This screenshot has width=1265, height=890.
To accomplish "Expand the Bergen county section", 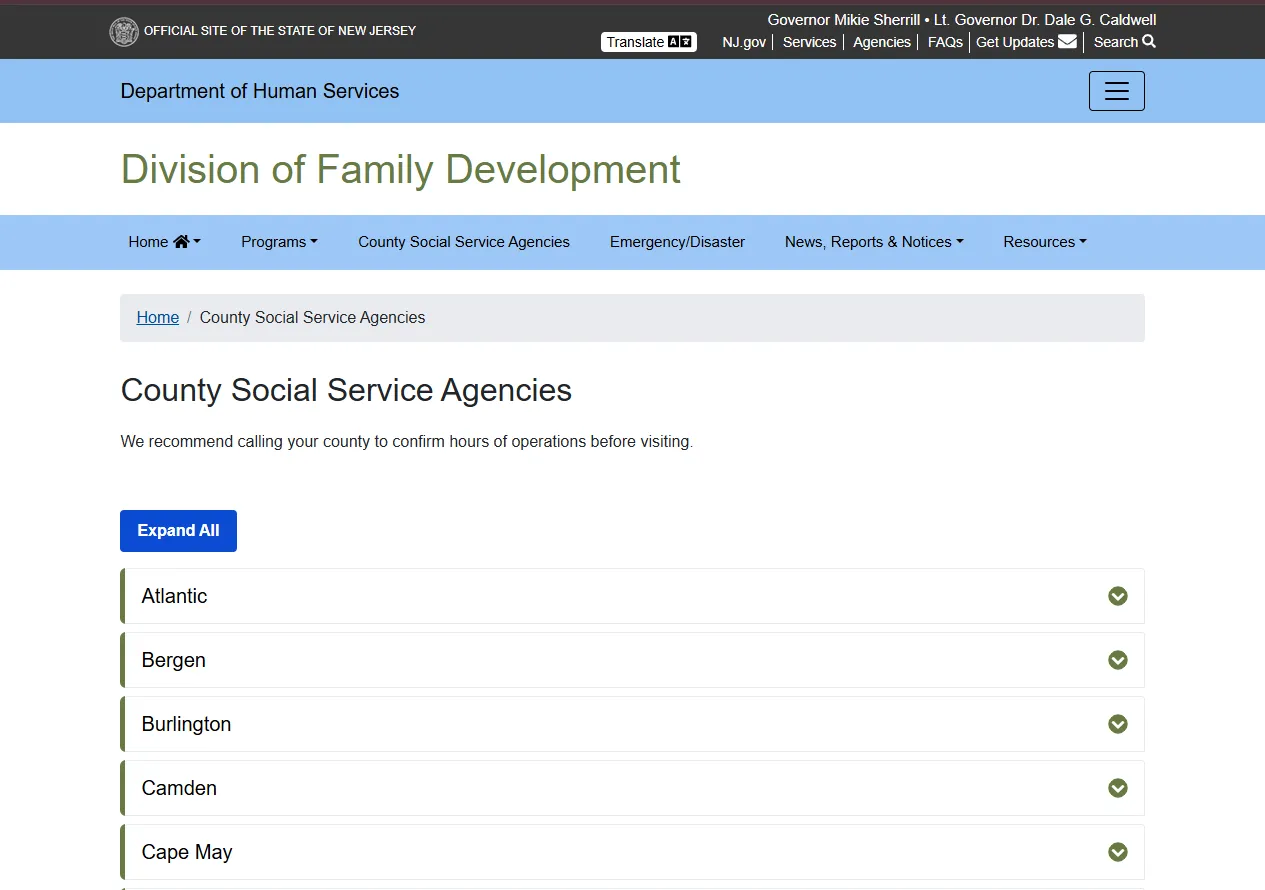I will (x=632, y=660).
